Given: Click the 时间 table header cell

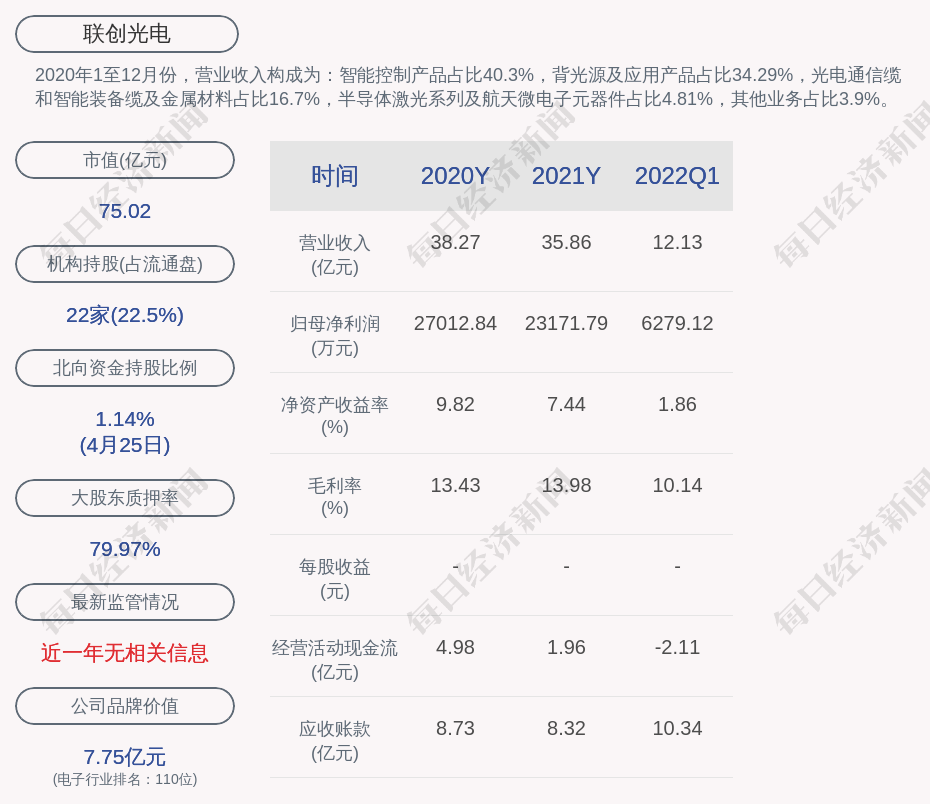Looking at the screenshot, I should pos(335,176).
